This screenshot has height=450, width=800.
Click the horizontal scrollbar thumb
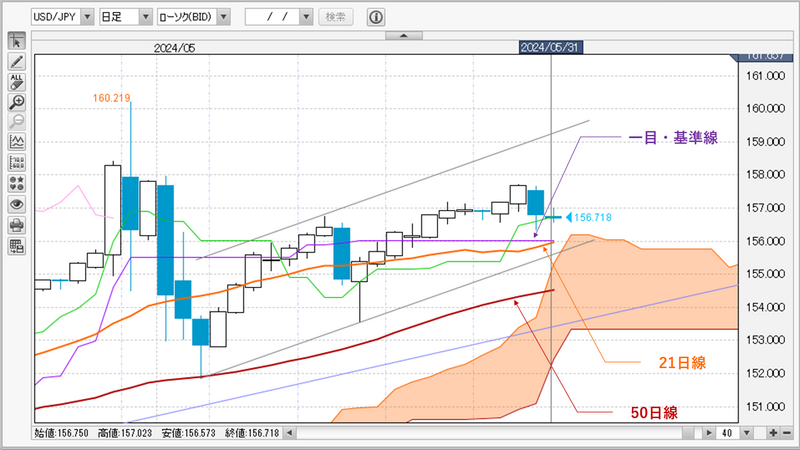688,433
